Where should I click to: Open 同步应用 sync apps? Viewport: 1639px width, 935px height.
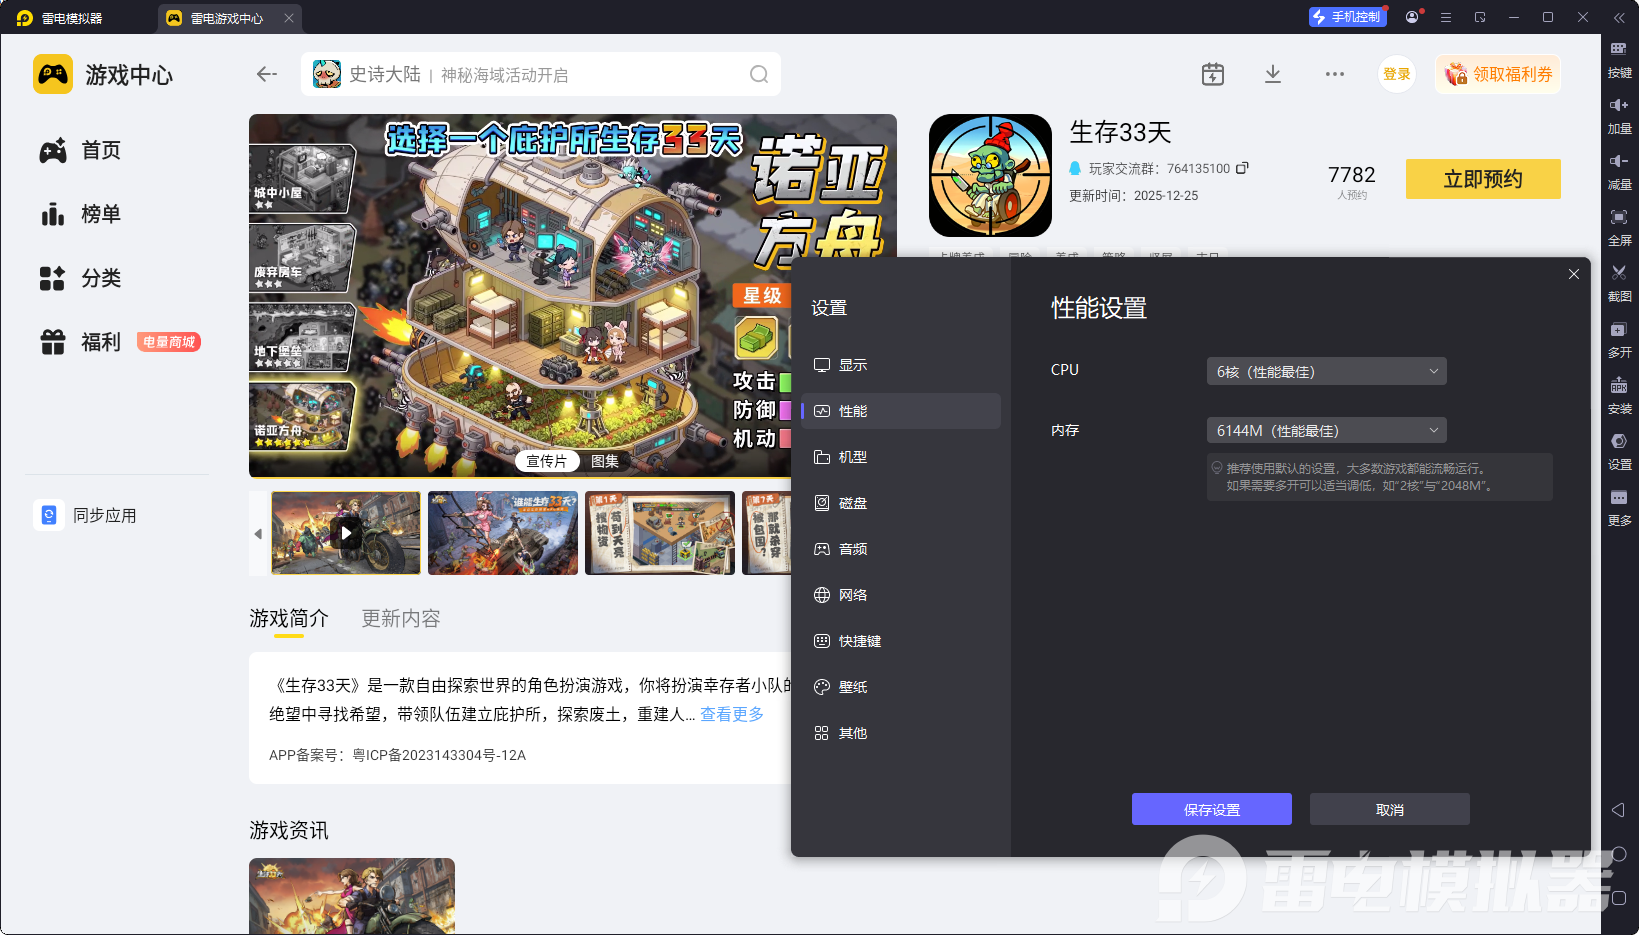pyautogui.click(x=86, y=515)
